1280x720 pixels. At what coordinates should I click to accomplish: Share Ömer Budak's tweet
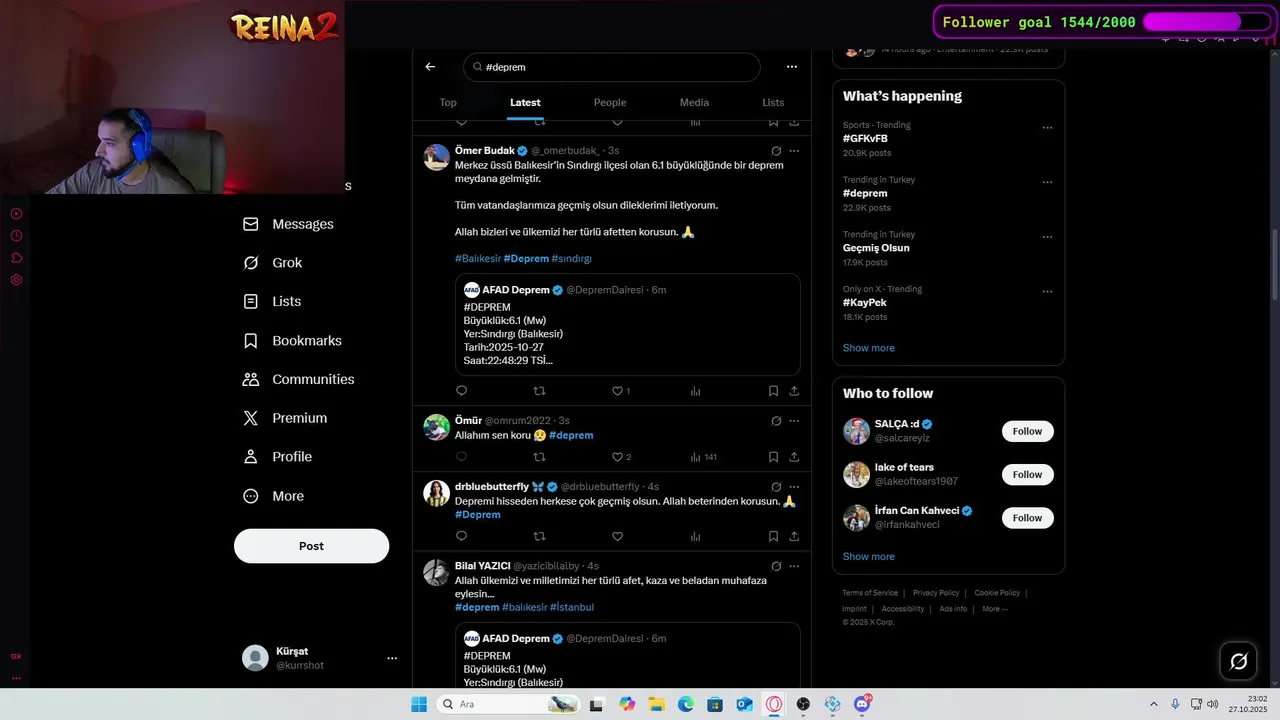click(x=794, y=391)
